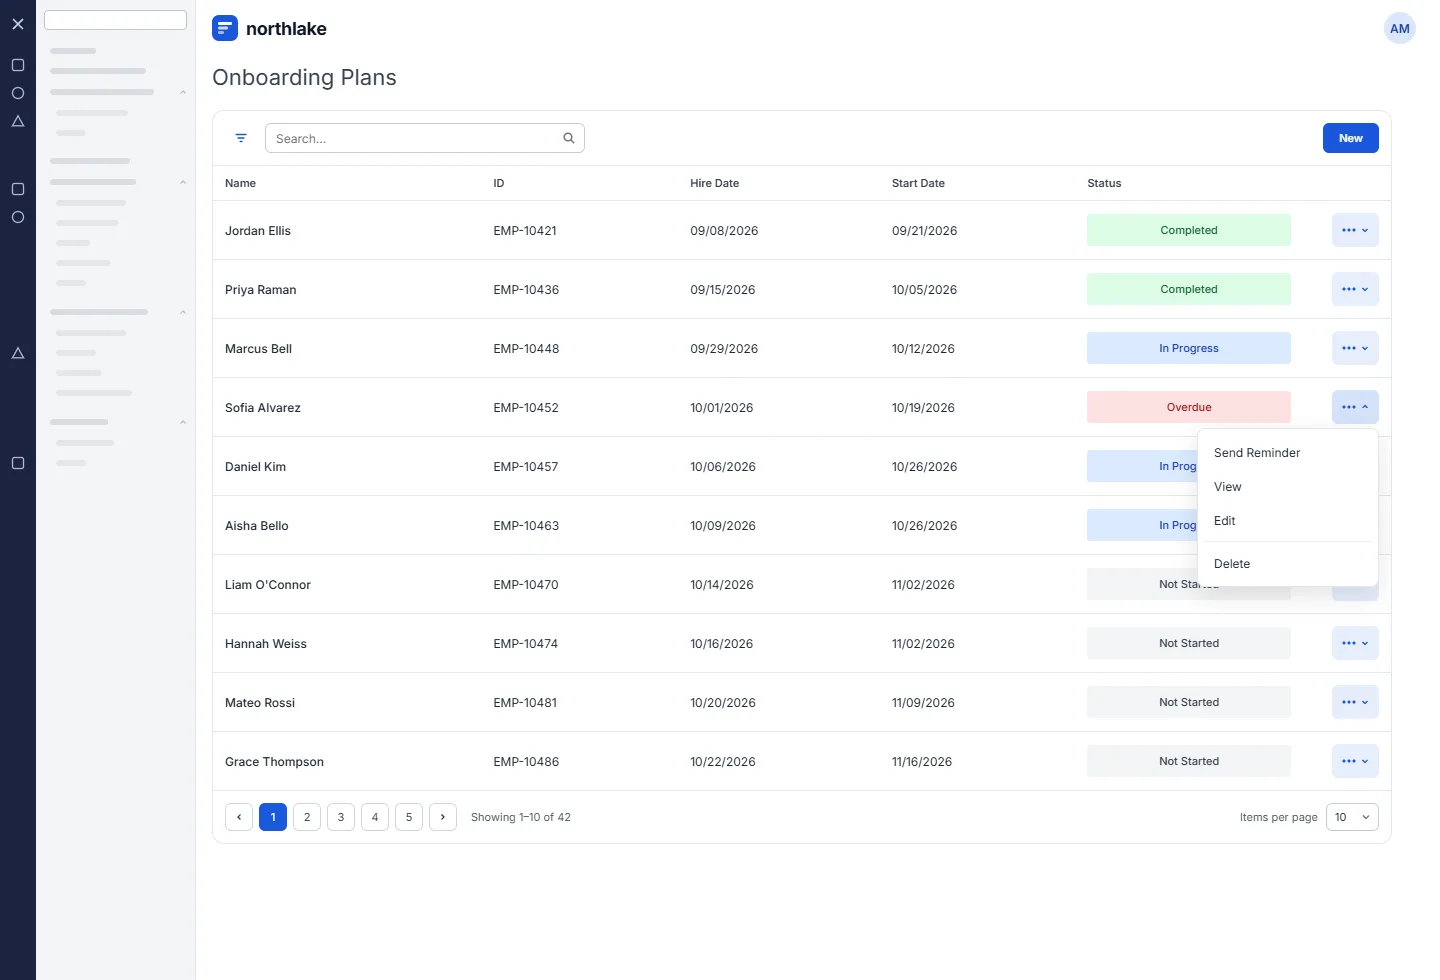Click the sidebar search box
This screenshot has width=1440, height=980.
[x=116, y=20]
